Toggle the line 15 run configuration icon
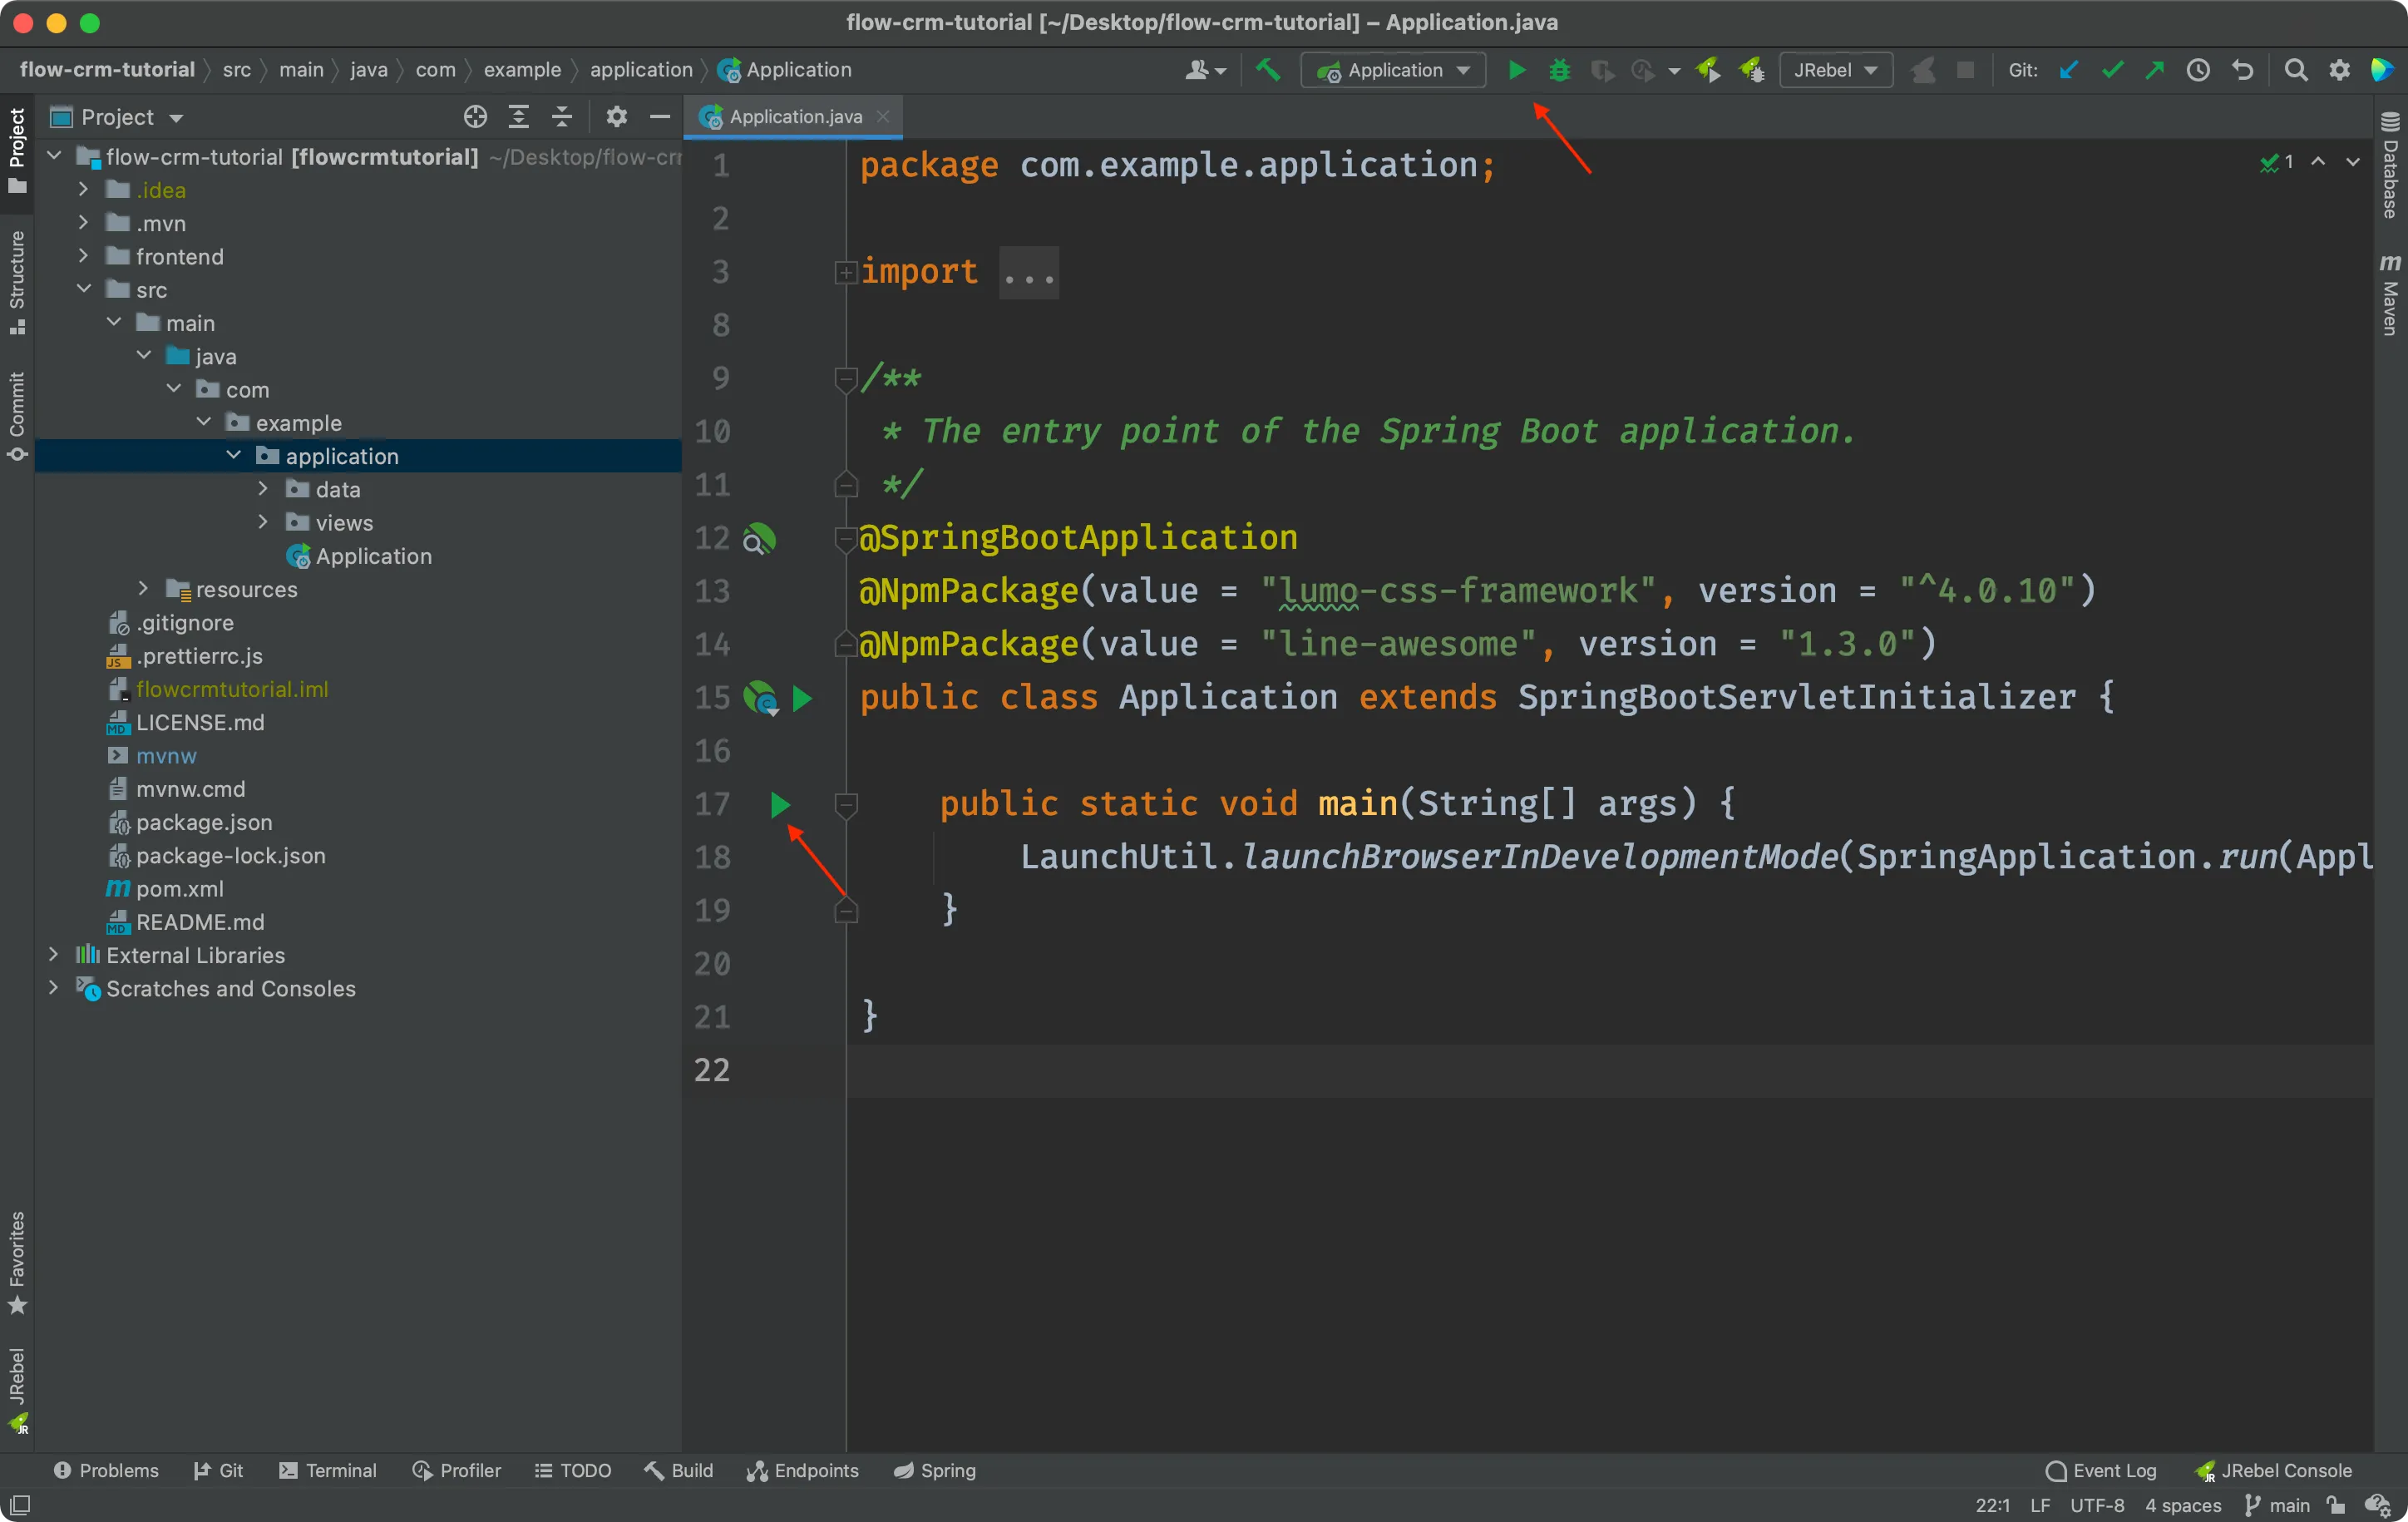The height and width of the screenshot is (1522, 2408). coord(802,696)
